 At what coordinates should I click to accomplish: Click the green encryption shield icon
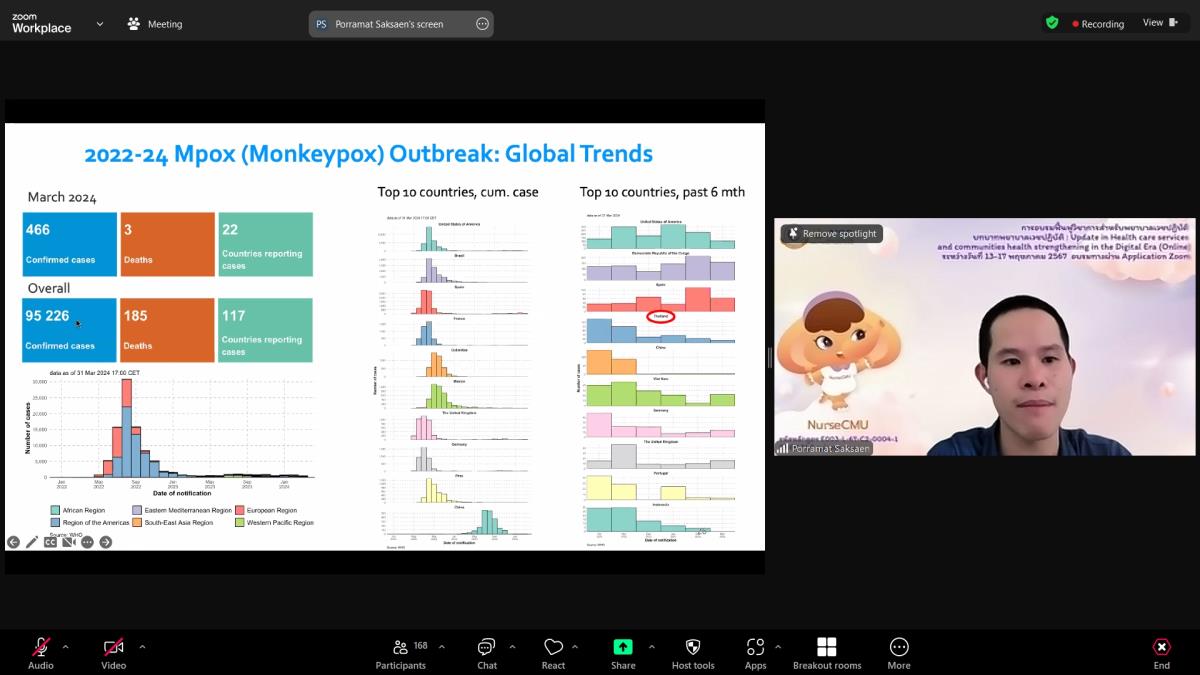click(x=1052, y=23)
